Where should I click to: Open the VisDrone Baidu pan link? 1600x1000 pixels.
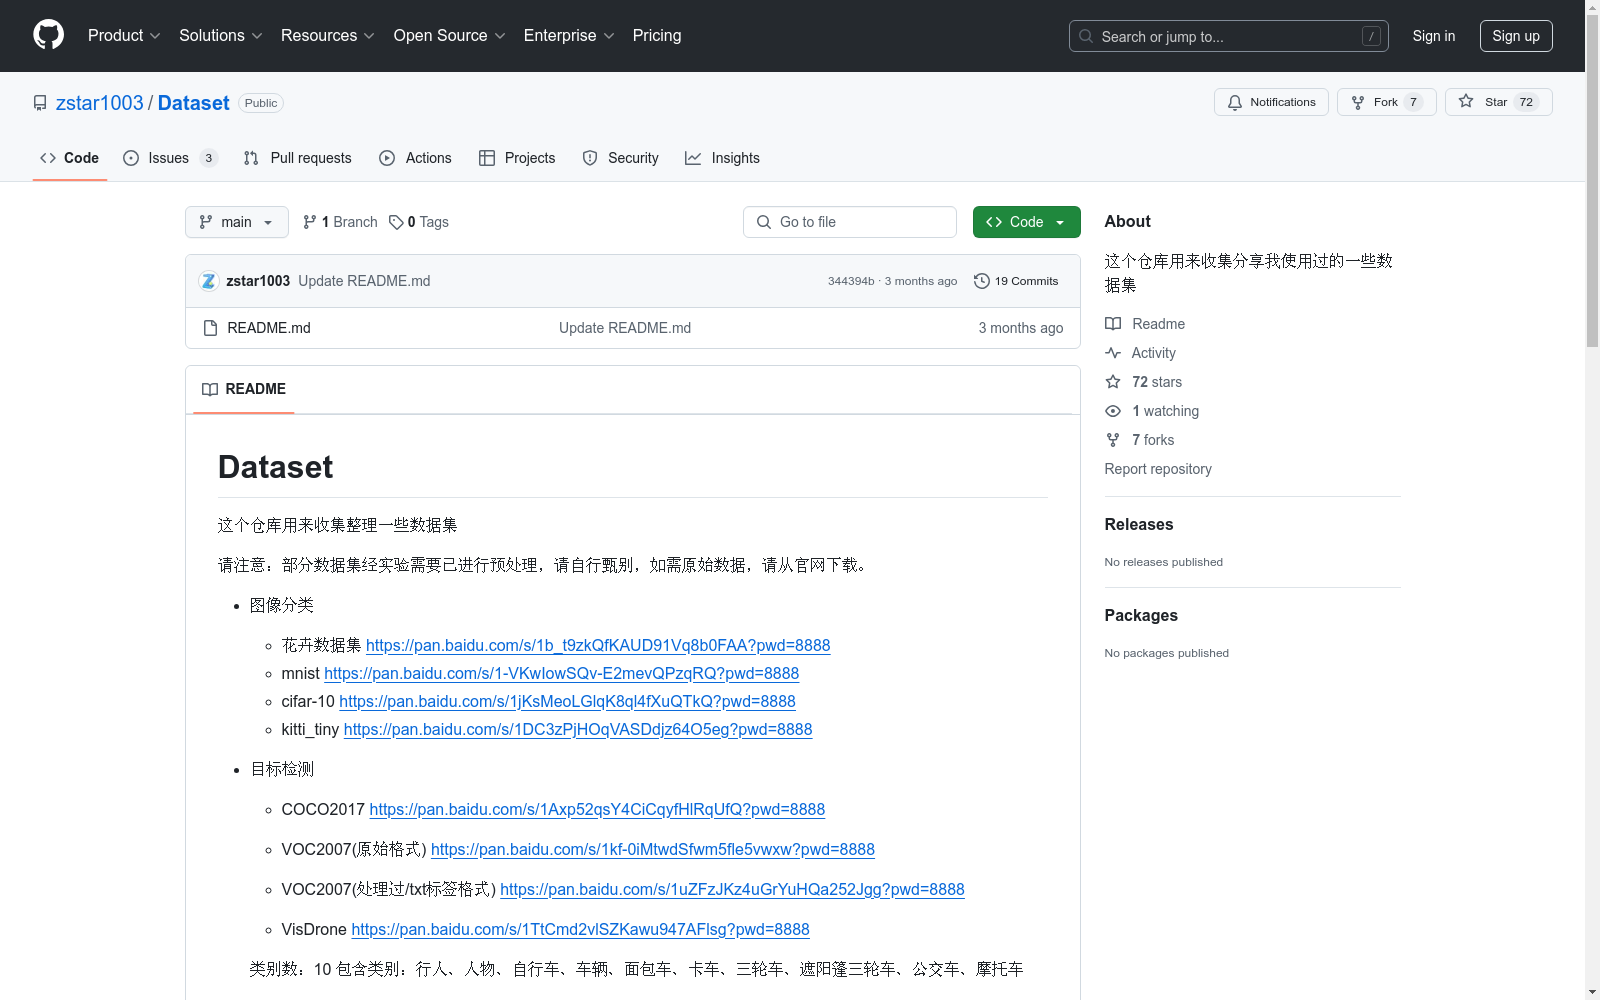(580, 929)
